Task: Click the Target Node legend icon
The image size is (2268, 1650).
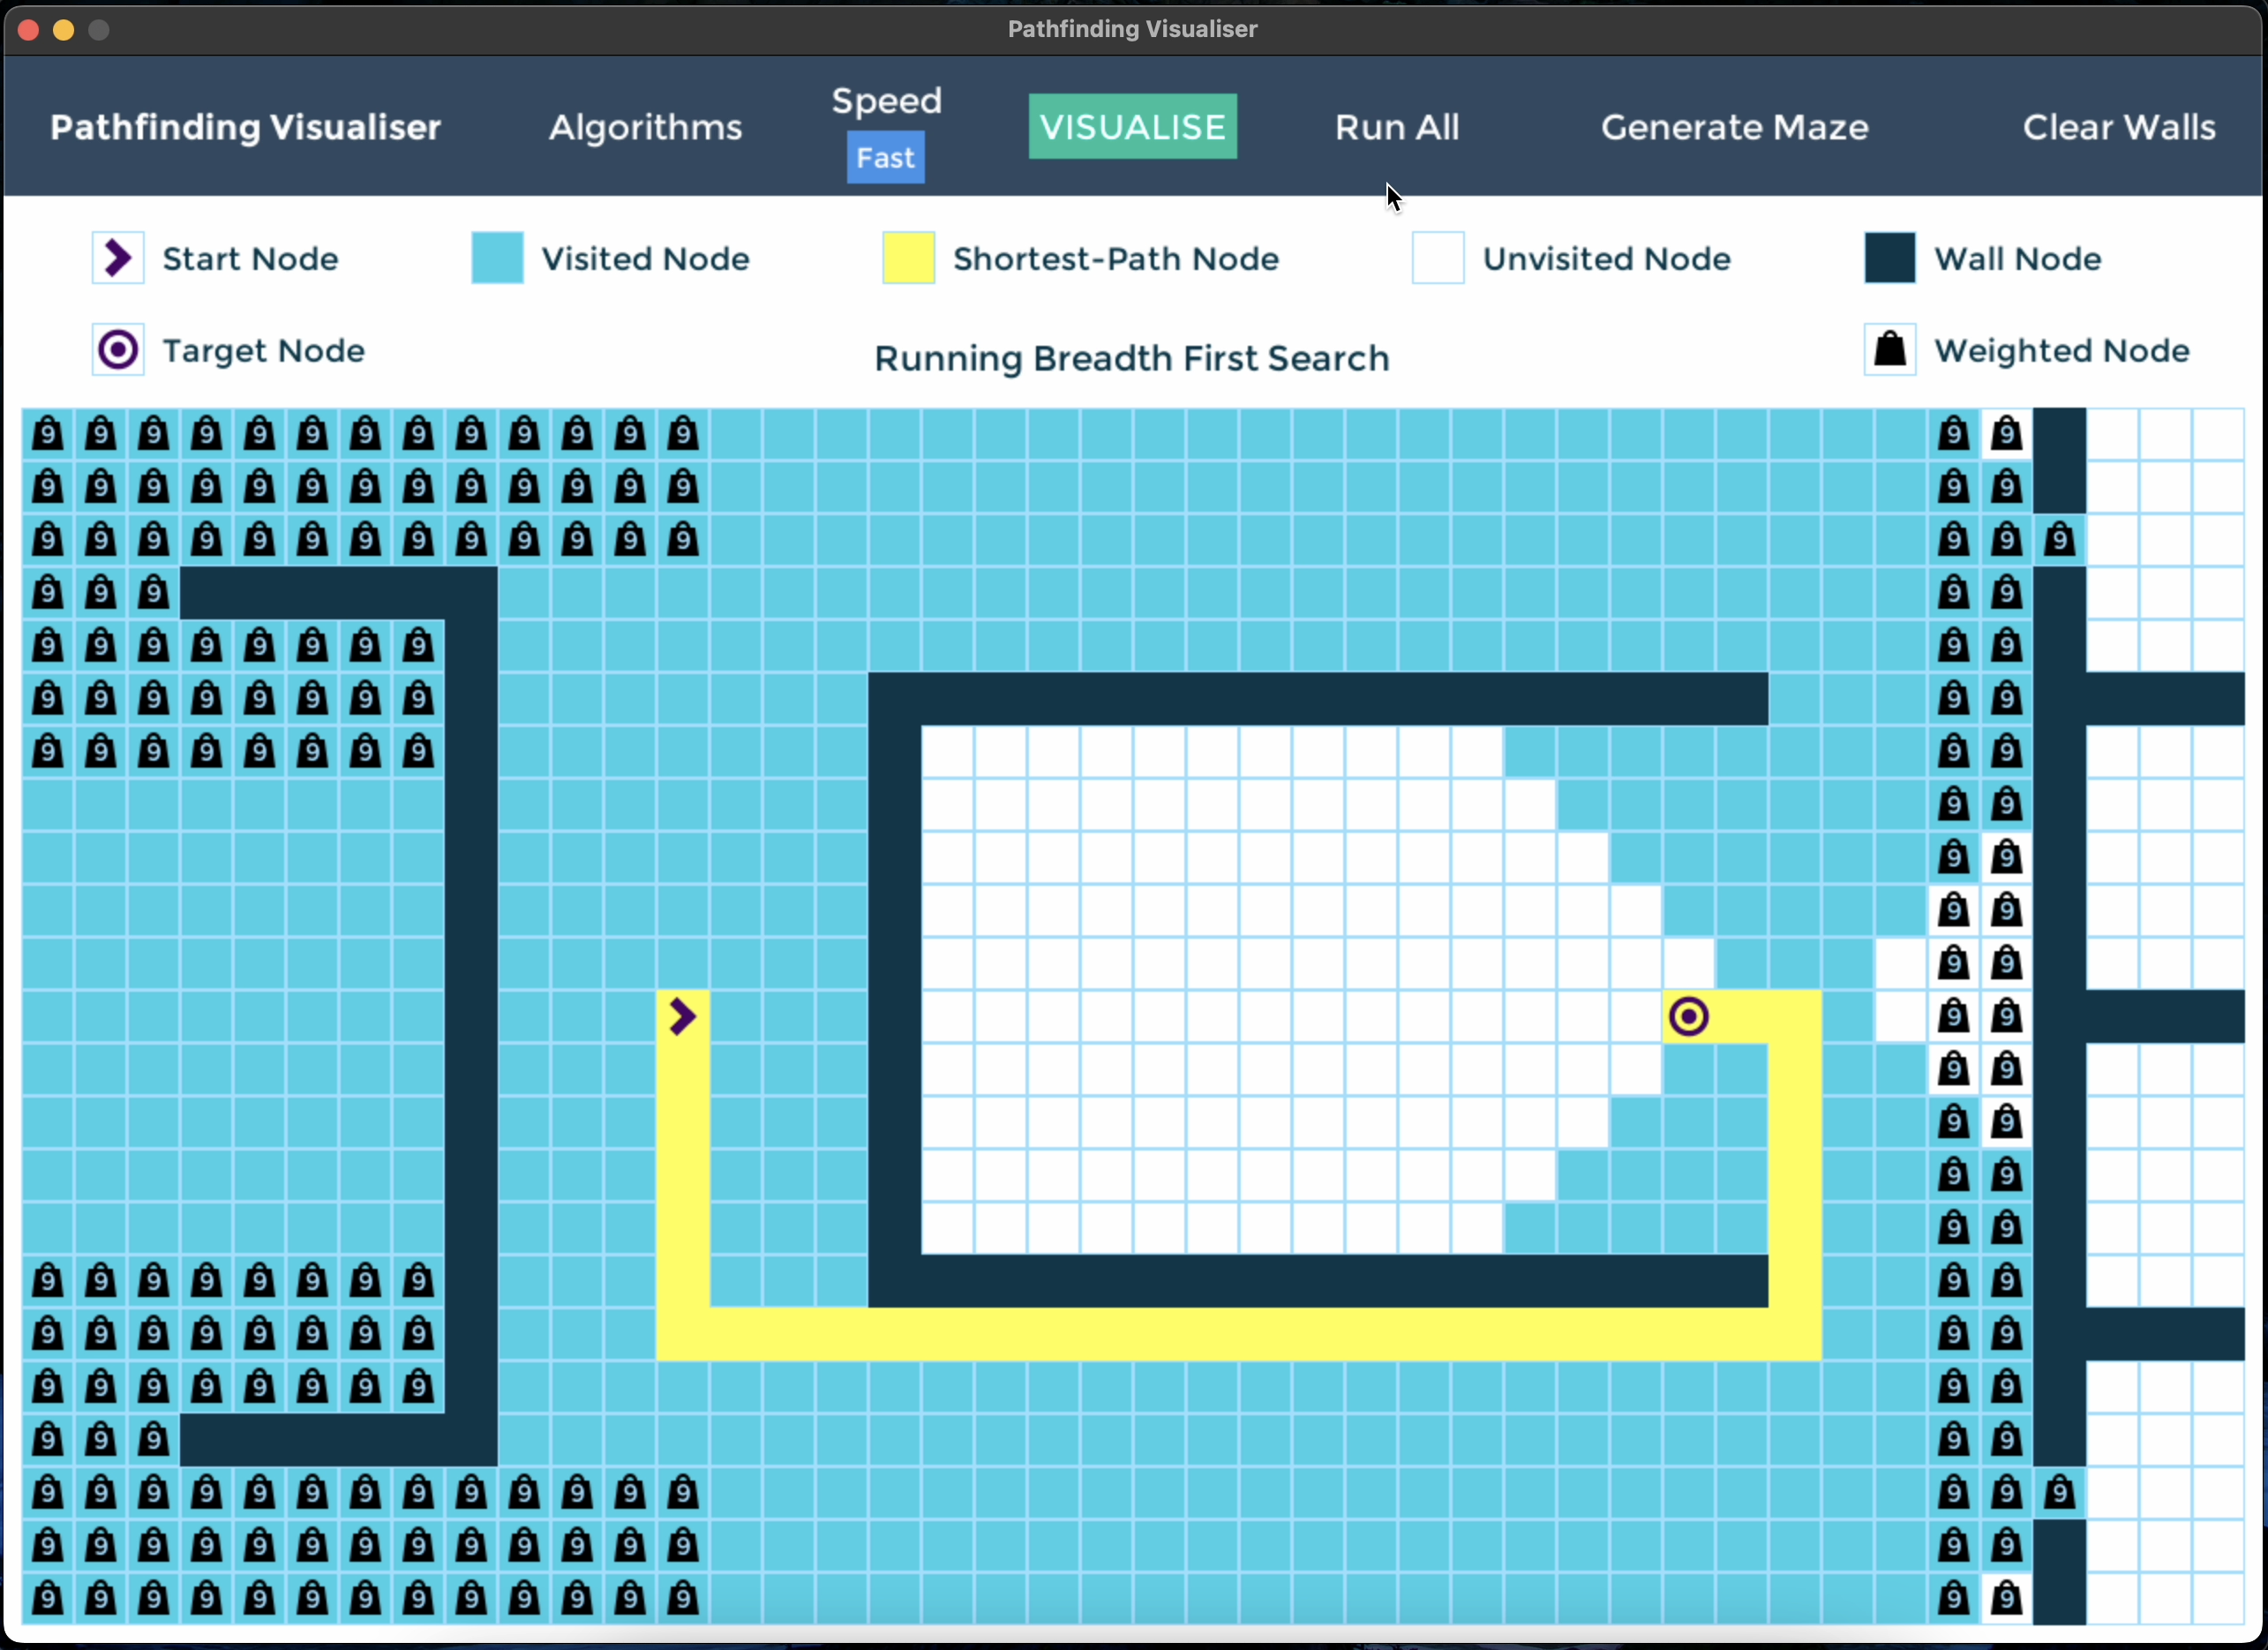Action: (118, 350)
